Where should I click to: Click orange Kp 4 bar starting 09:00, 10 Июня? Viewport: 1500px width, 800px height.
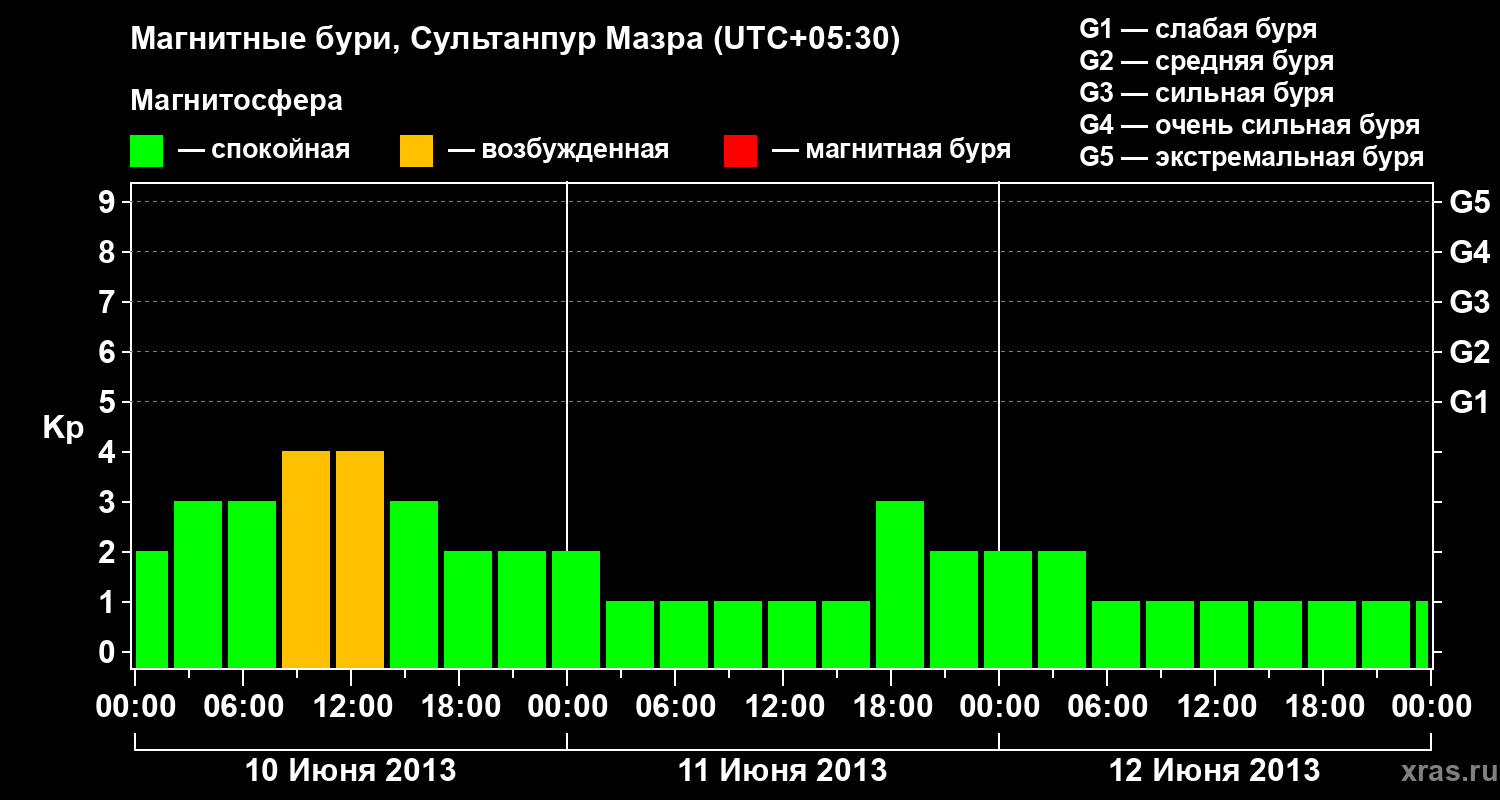point(306,560)
